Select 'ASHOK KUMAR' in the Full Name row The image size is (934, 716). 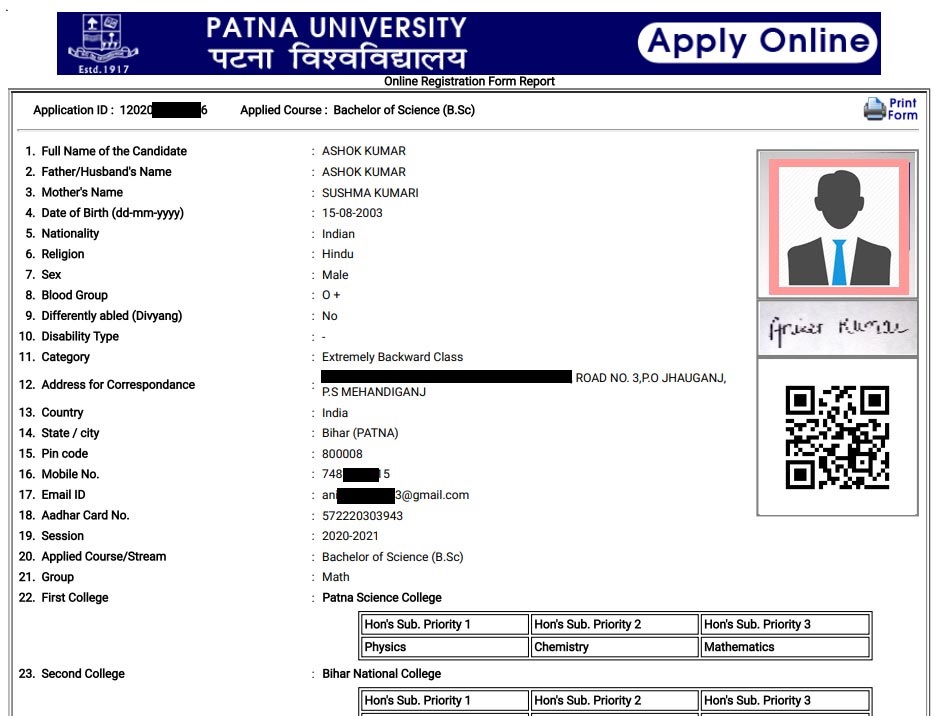click(364, 151)
